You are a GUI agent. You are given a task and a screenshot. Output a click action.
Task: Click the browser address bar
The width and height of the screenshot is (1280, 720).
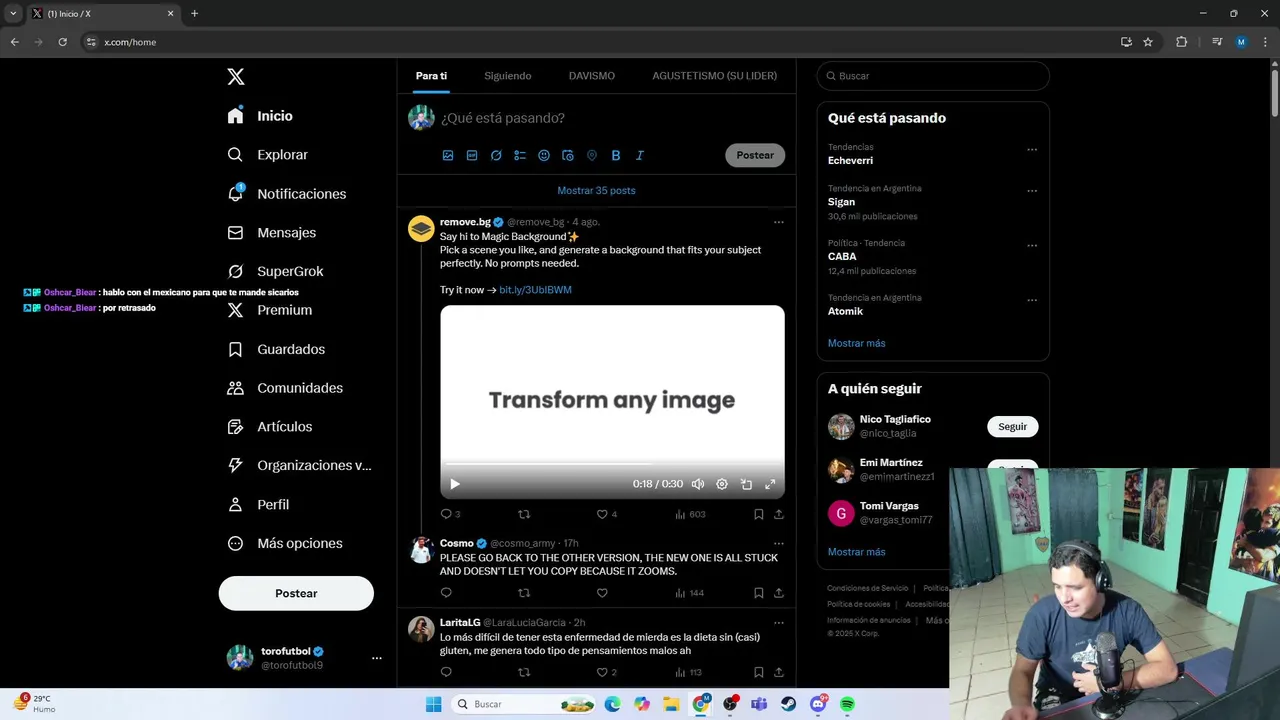(x=600, y=42)
